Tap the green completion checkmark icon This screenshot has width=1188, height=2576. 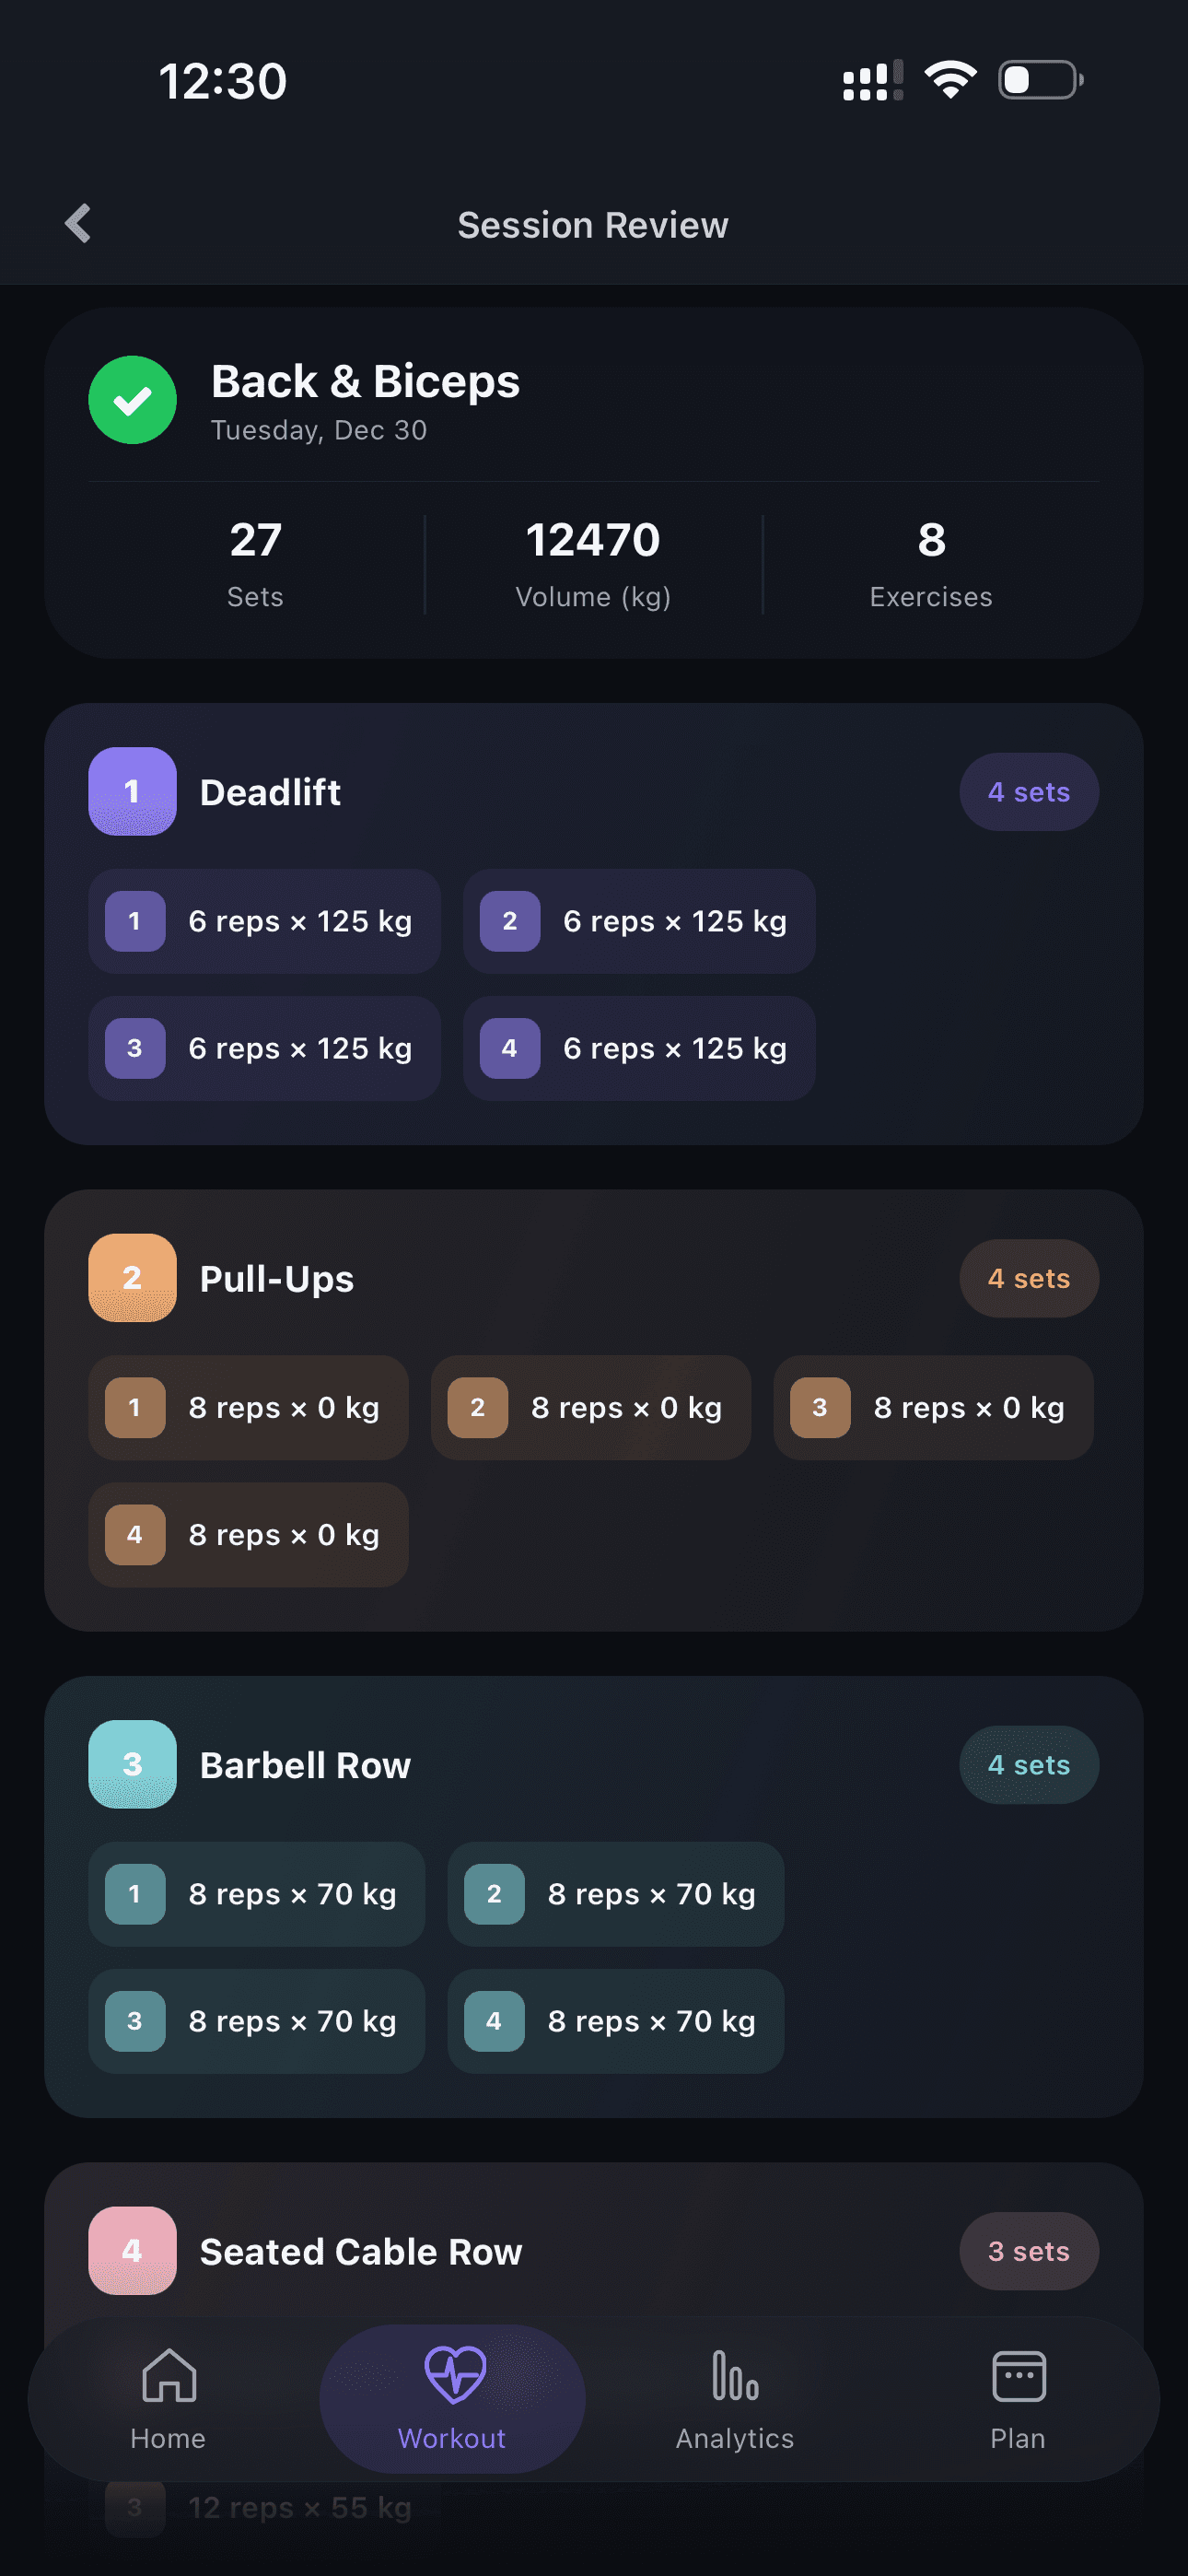(x=131, y=399)
